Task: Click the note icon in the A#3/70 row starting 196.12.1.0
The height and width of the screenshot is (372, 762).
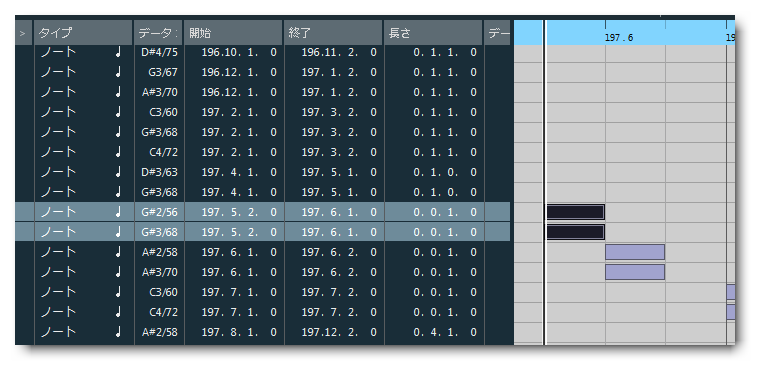Action: tap(118, 92)
